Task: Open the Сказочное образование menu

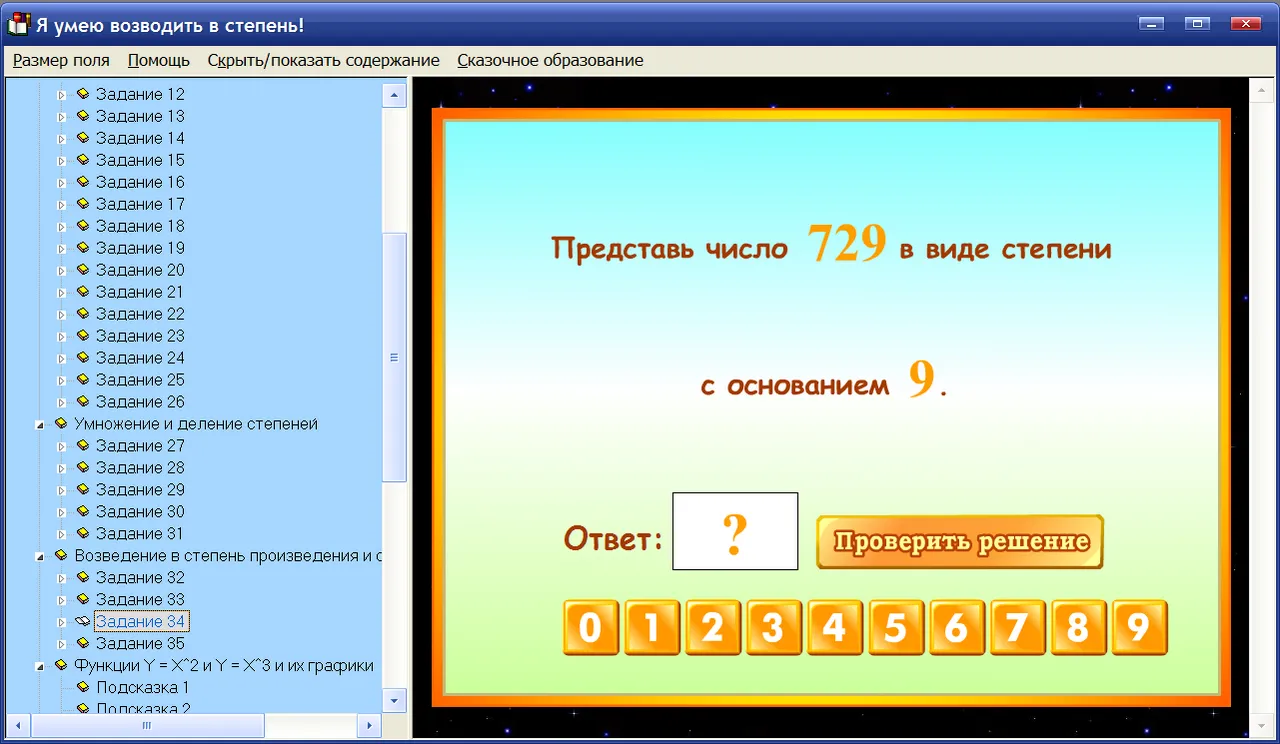Action: [550, 60]
